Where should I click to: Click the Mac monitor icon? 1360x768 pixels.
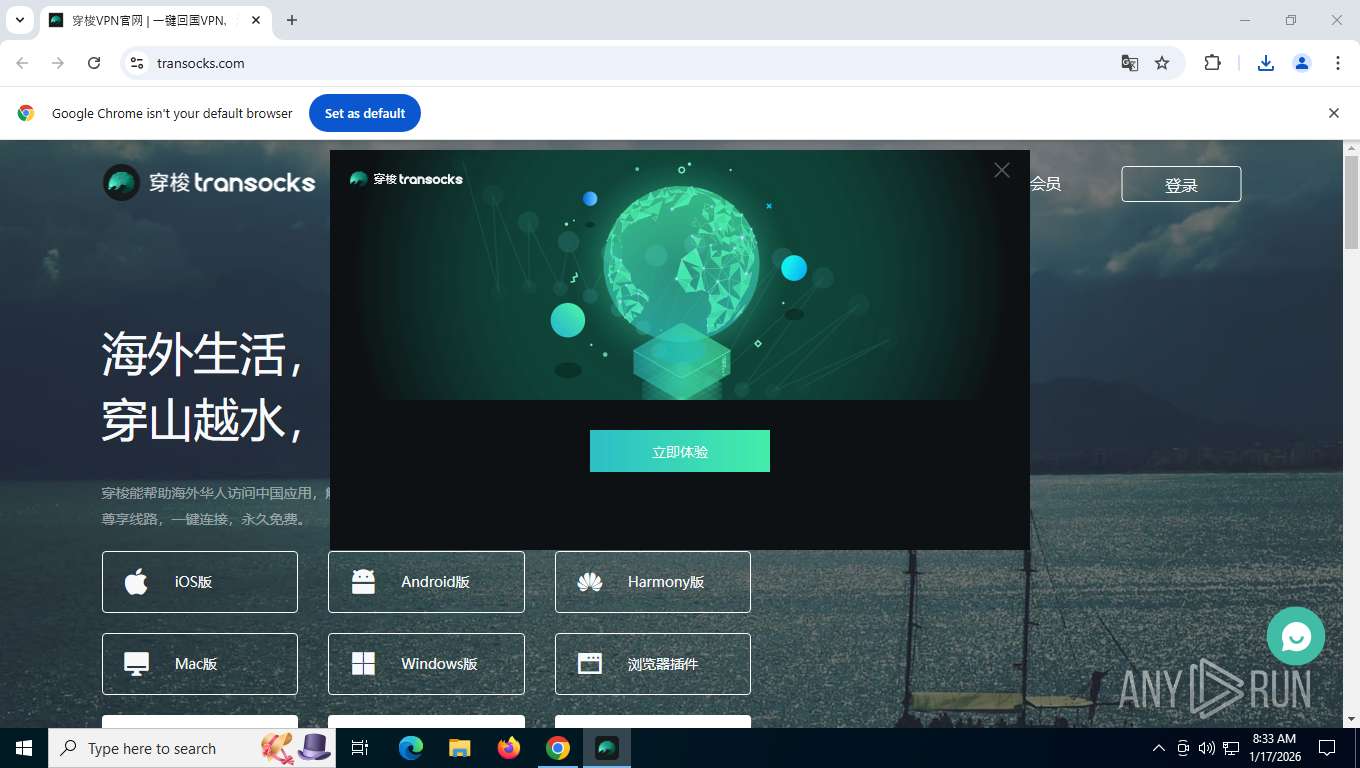[x=136, y=664]
